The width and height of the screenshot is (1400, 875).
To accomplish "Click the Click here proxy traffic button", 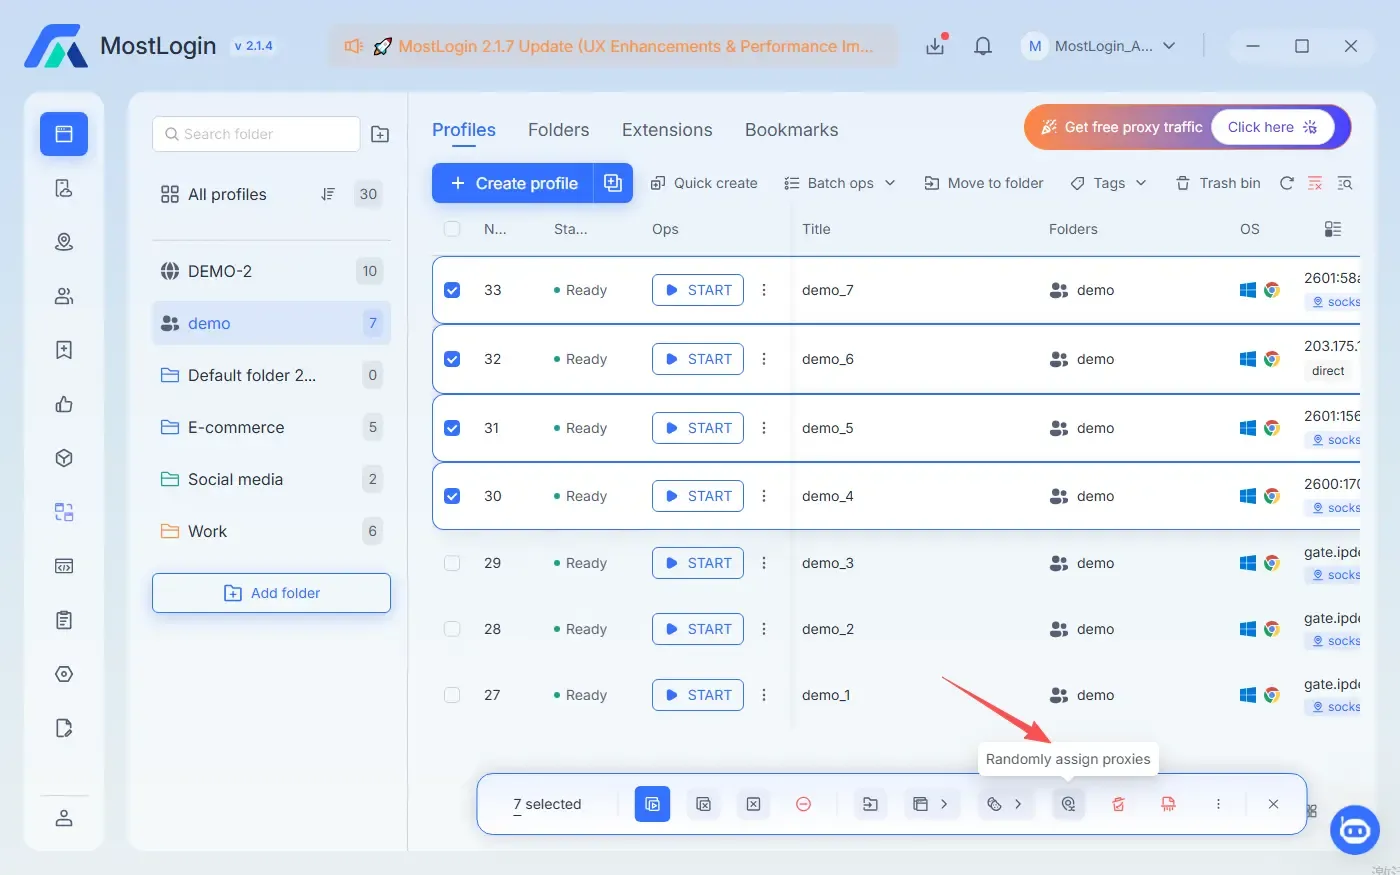I will click(x=1273, y=127).
